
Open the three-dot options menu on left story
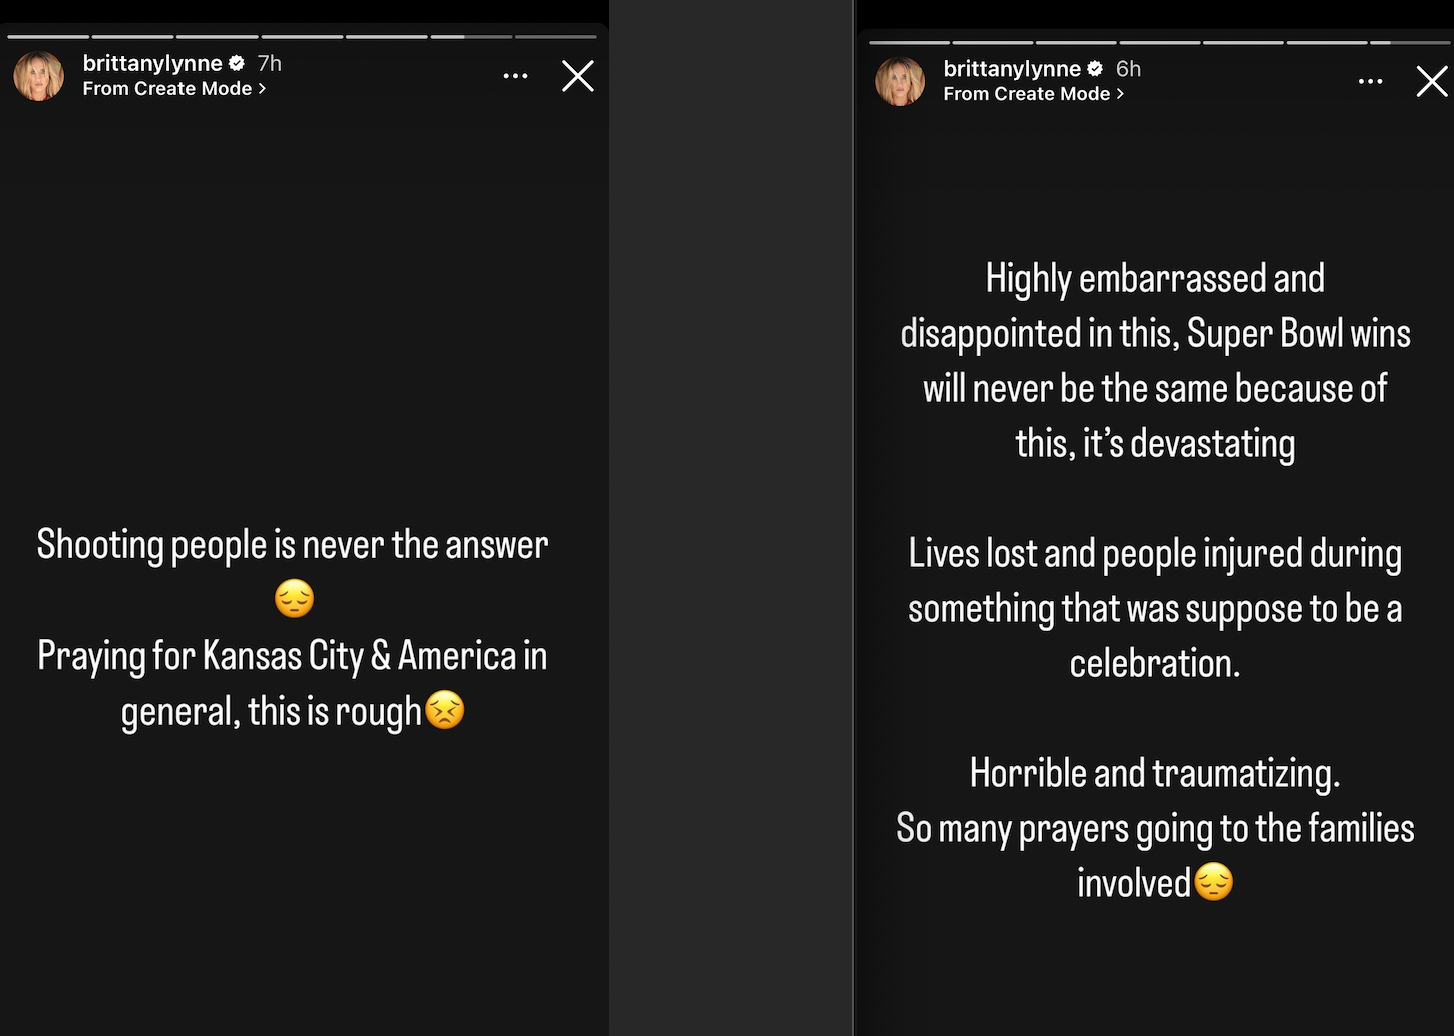pos(516,76)
